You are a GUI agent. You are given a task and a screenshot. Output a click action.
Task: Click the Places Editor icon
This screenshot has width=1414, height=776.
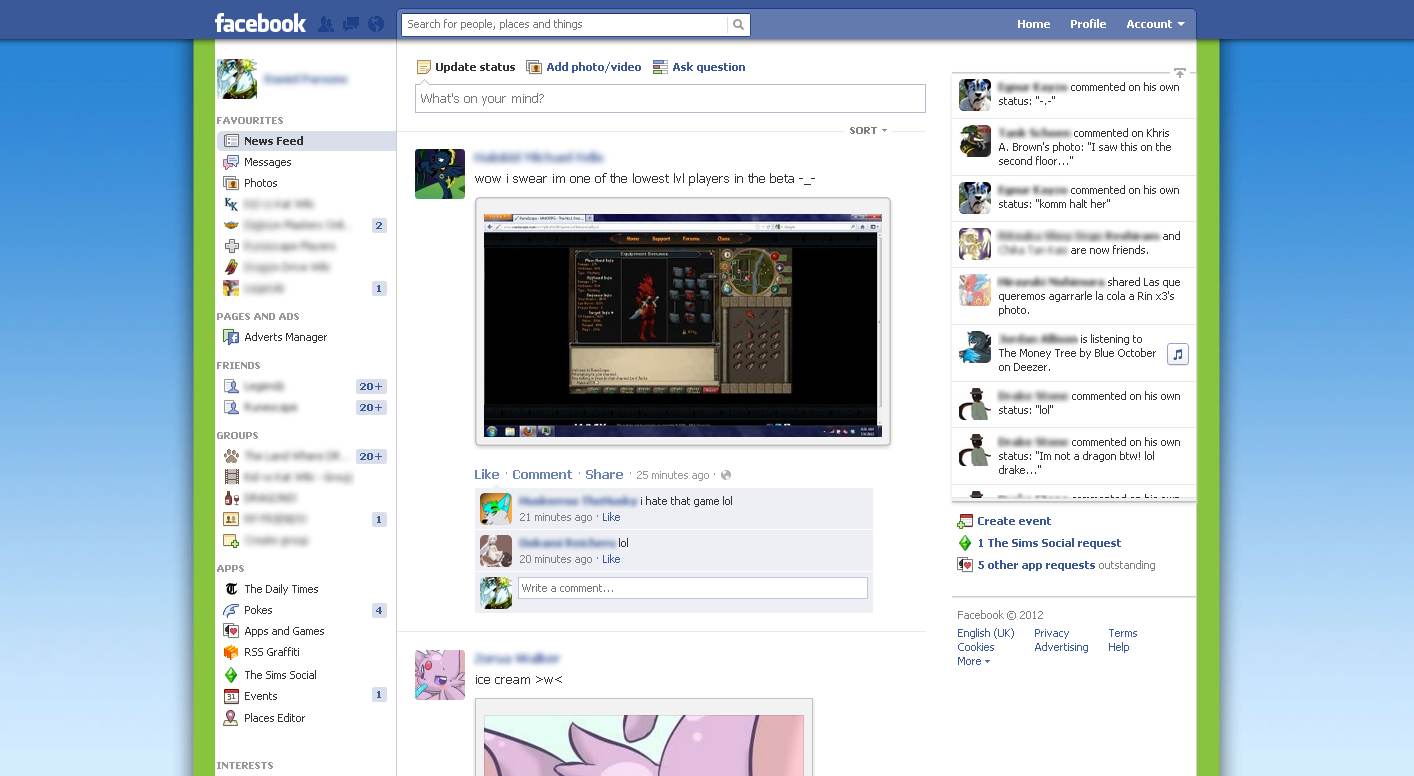(x=231, y=718)
